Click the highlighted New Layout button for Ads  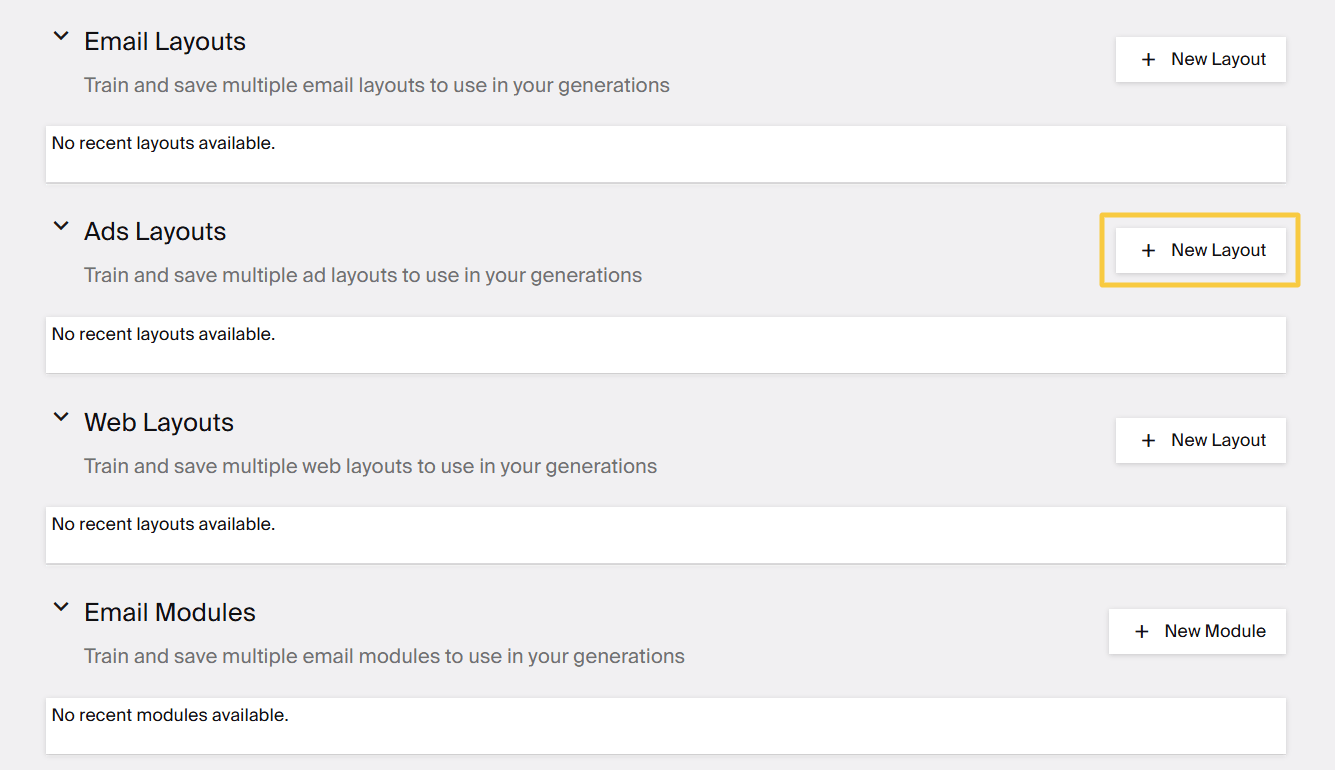[x=1200, y=250]
